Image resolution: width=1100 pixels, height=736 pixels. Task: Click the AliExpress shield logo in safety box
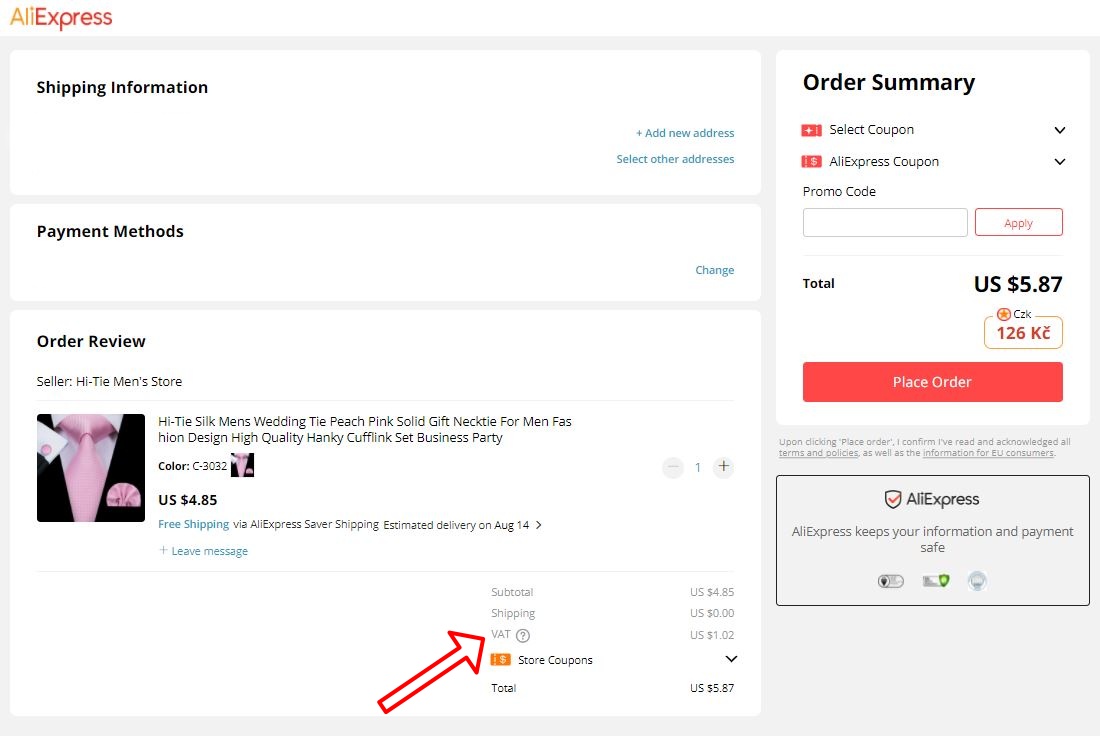(894, 499)
